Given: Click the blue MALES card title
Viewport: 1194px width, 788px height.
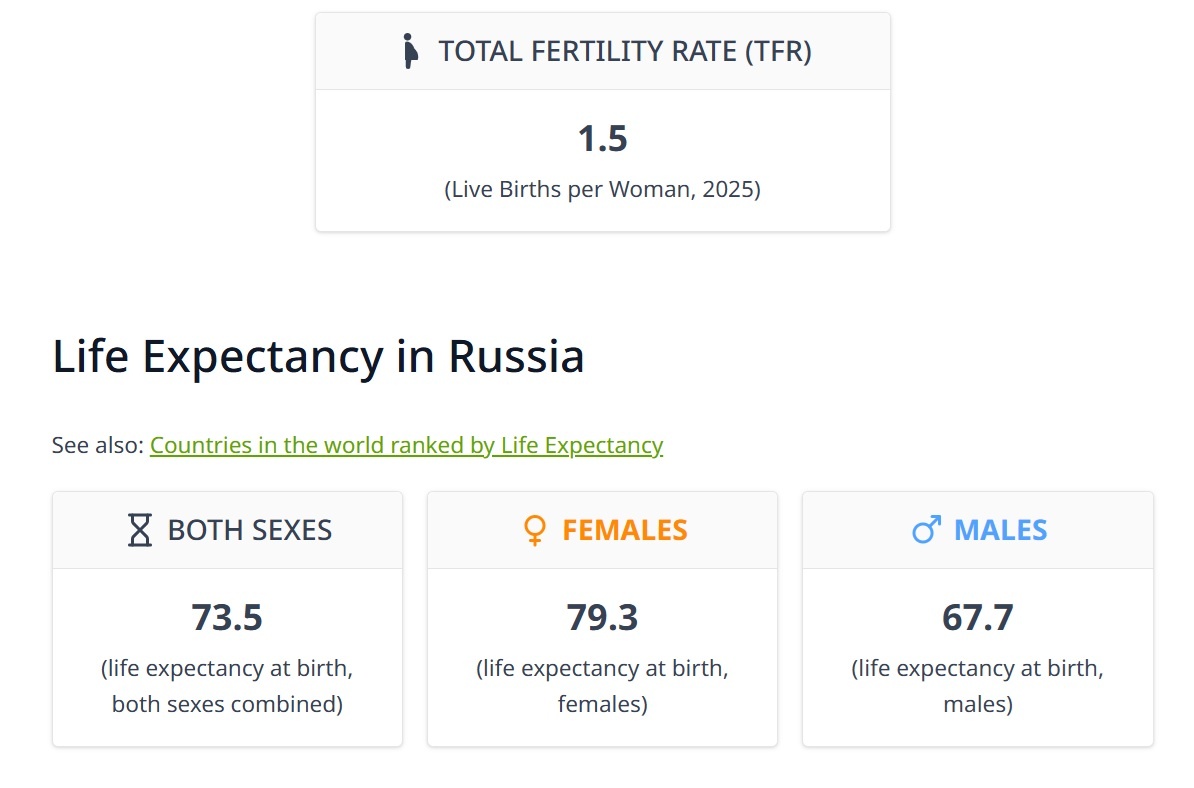Looking at the screenshot, I should tap(1000, 530).
